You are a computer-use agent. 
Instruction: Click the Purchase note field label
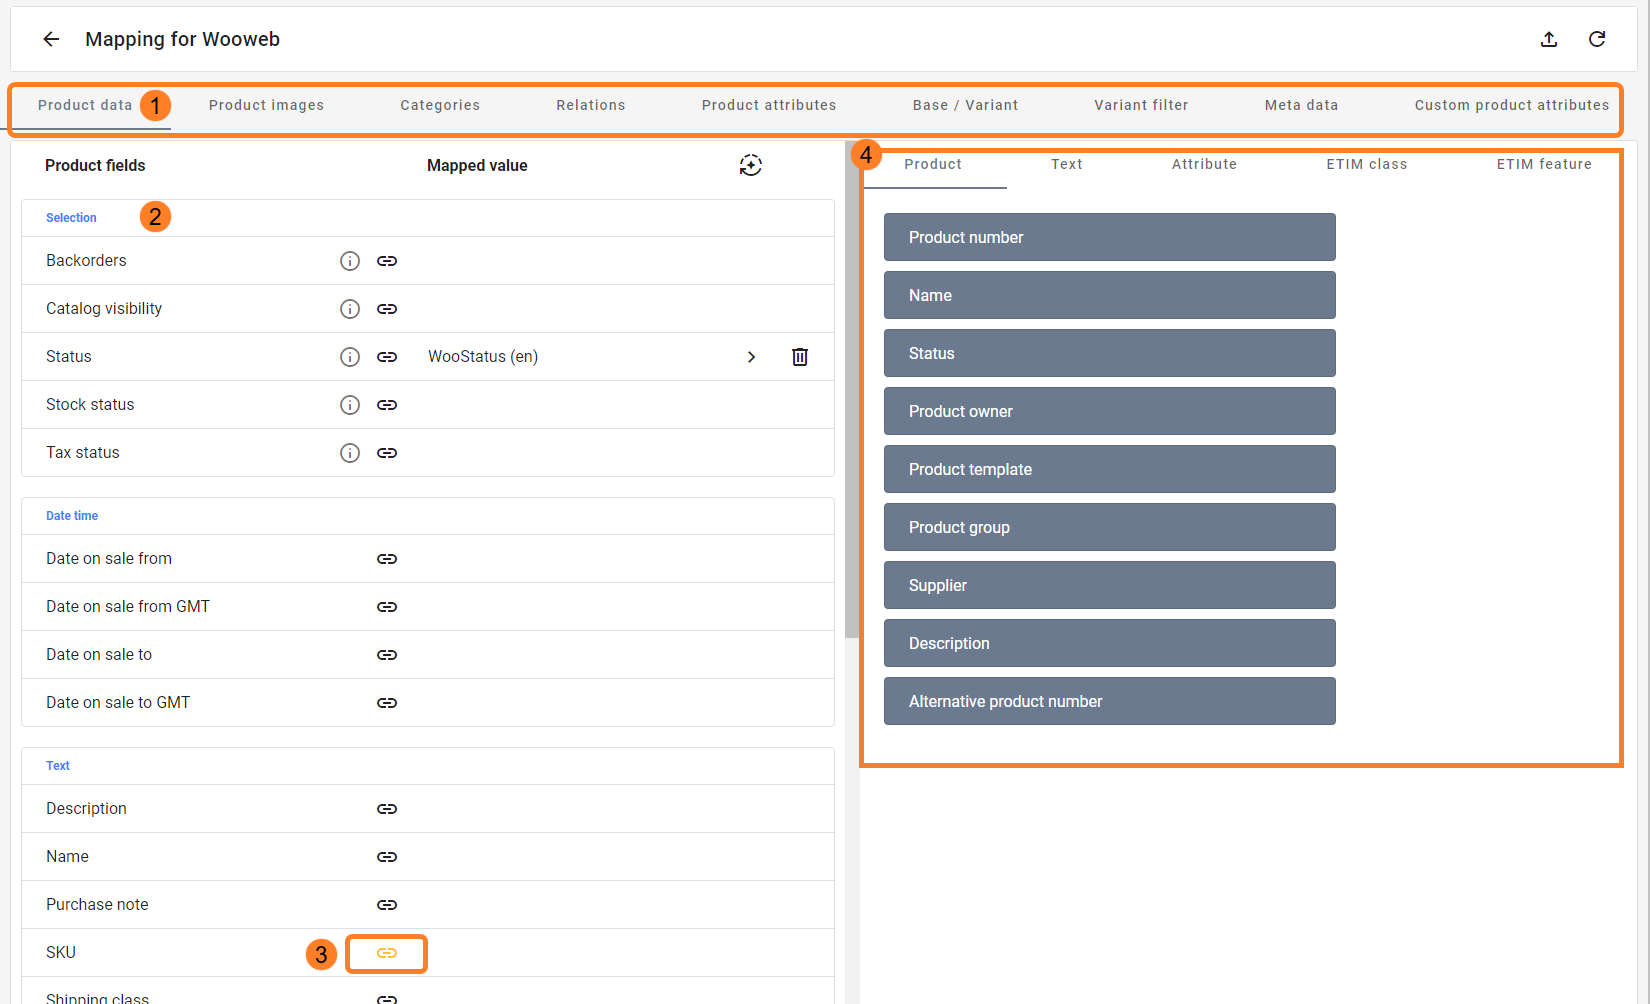[x=97, y=905]
